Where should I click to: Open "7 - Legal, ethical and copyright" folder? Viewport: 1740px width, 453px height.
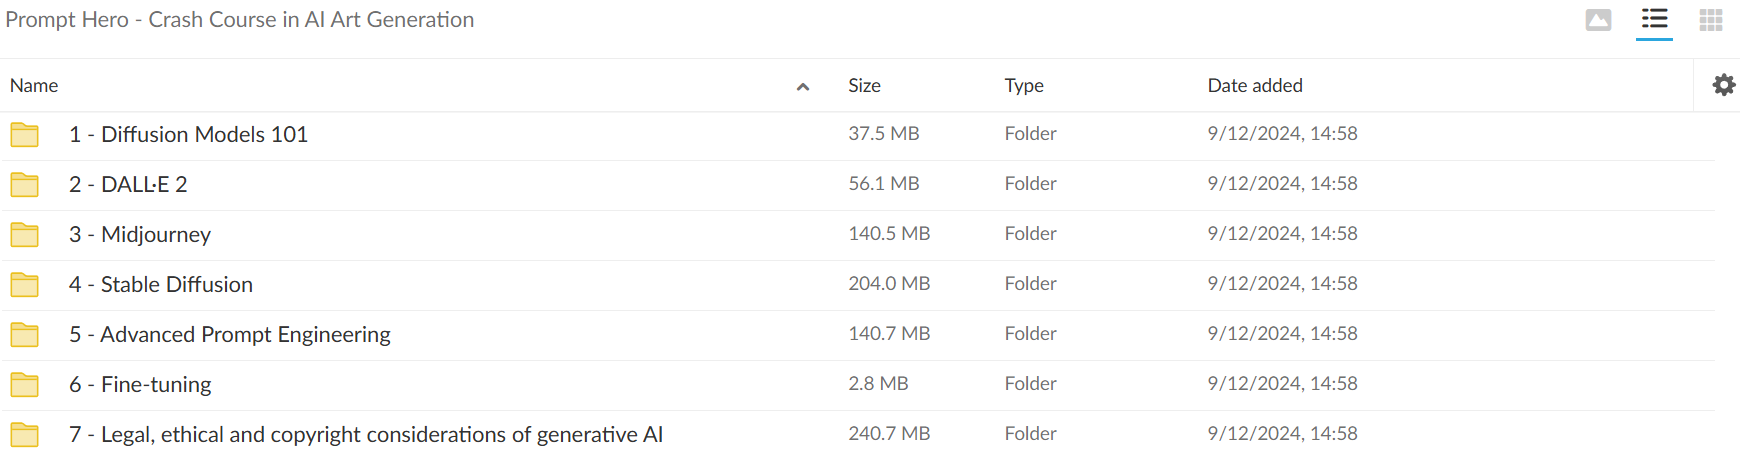click(365, 434)
